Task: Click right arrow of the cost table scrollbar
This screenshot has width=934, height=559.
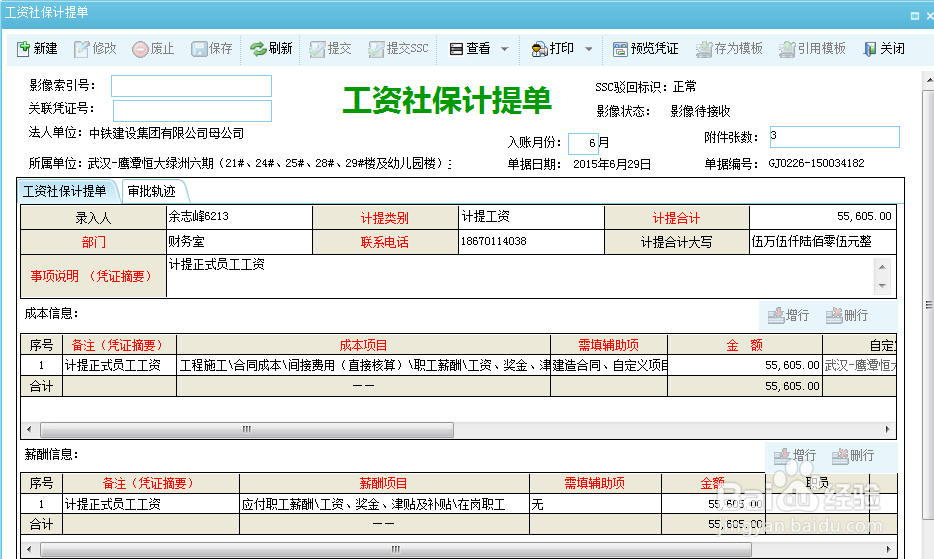Action: click(888, 429)
